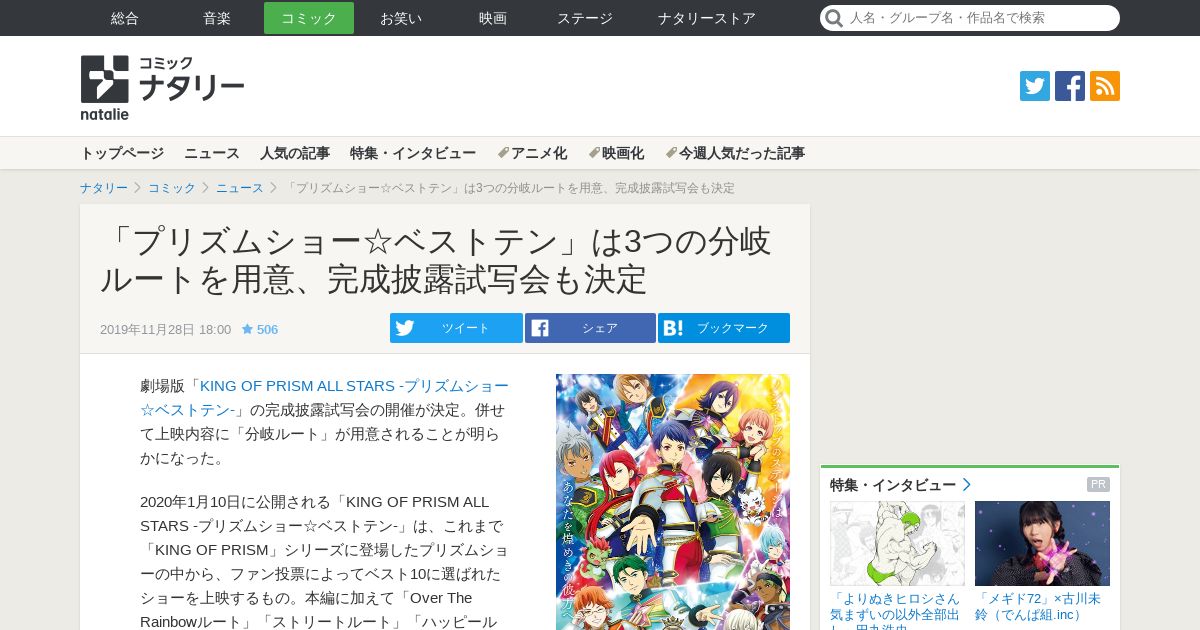Viewport: 1200px width, 630px height.
Task: Click the star icon beside 506
Action: click(247, 329)
